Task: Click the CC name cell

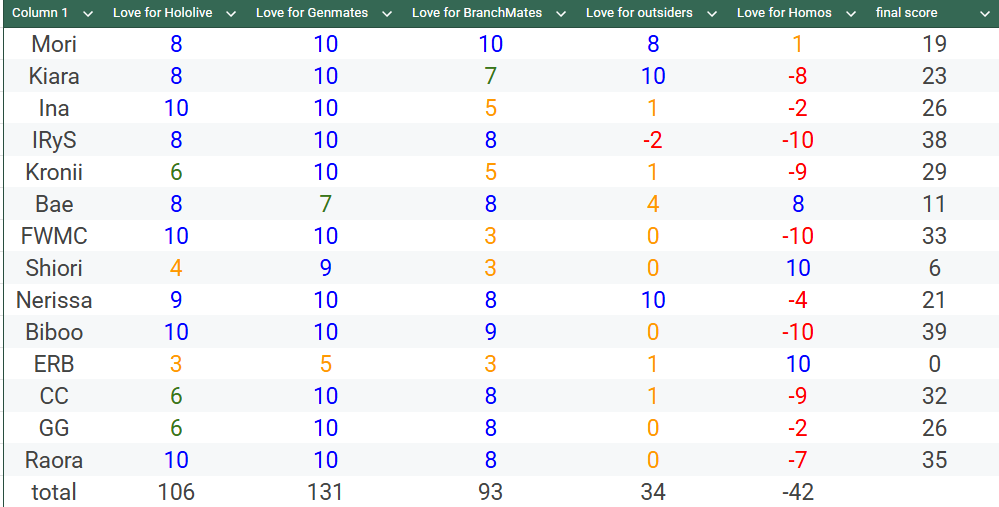Action: tap(54, 396)
